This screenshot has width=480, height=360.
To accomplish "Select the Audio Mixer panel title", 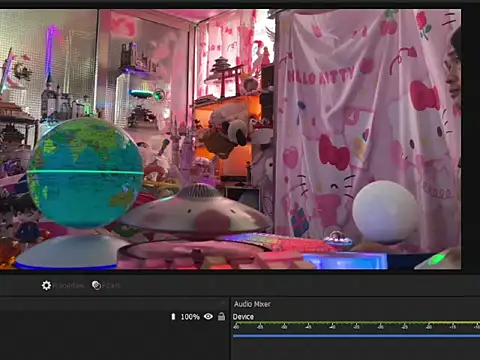I will [x=252, y=304].
